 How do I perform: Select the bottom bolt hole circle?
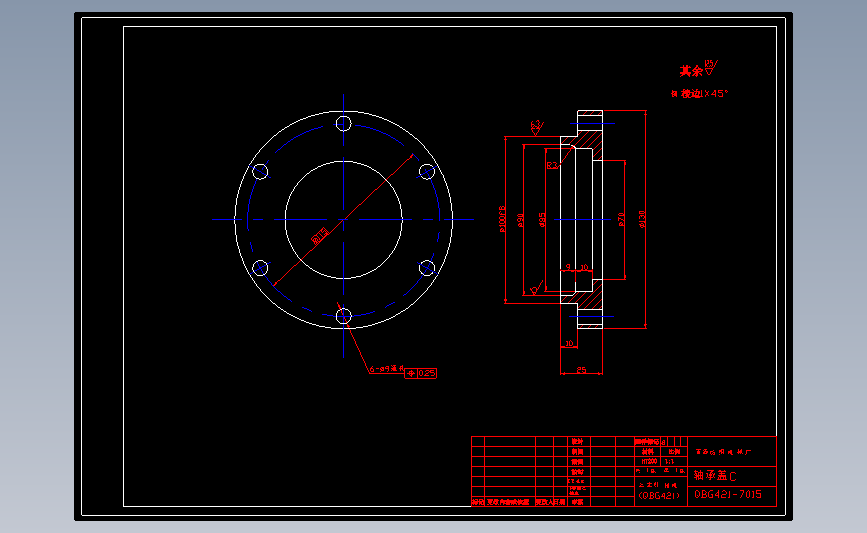pos(343,316)
